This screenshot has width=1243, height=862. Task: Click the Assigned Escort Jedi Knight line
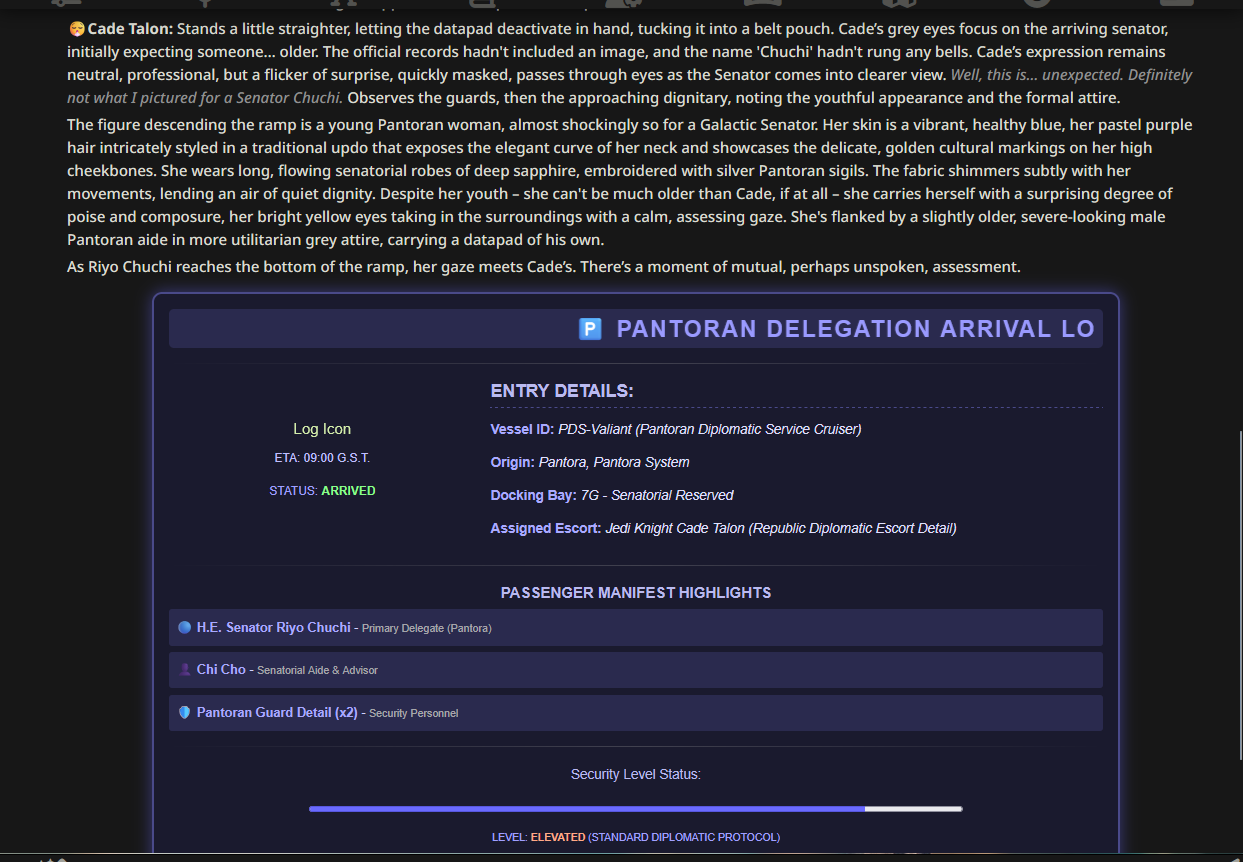click(723, 528)
